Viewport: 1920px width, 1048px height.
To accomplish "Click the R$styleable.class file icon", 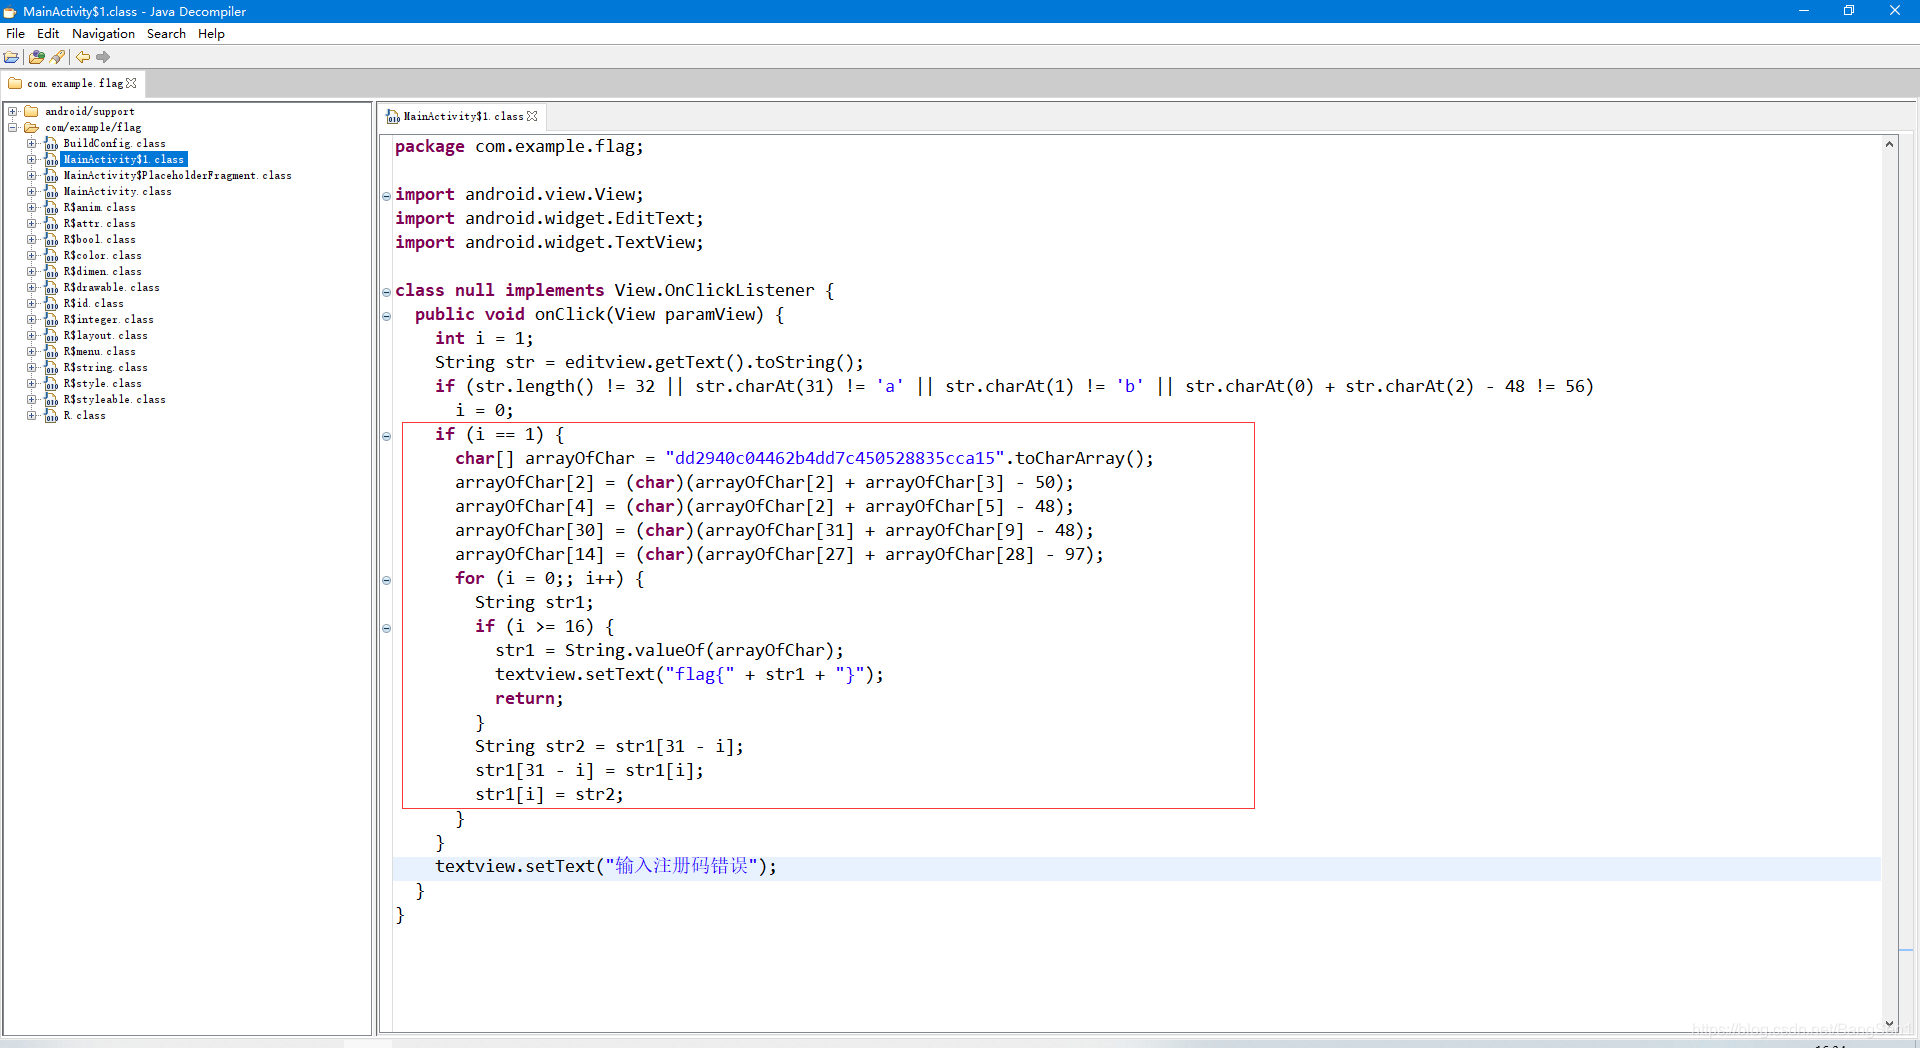I will [x=51, y=399].
